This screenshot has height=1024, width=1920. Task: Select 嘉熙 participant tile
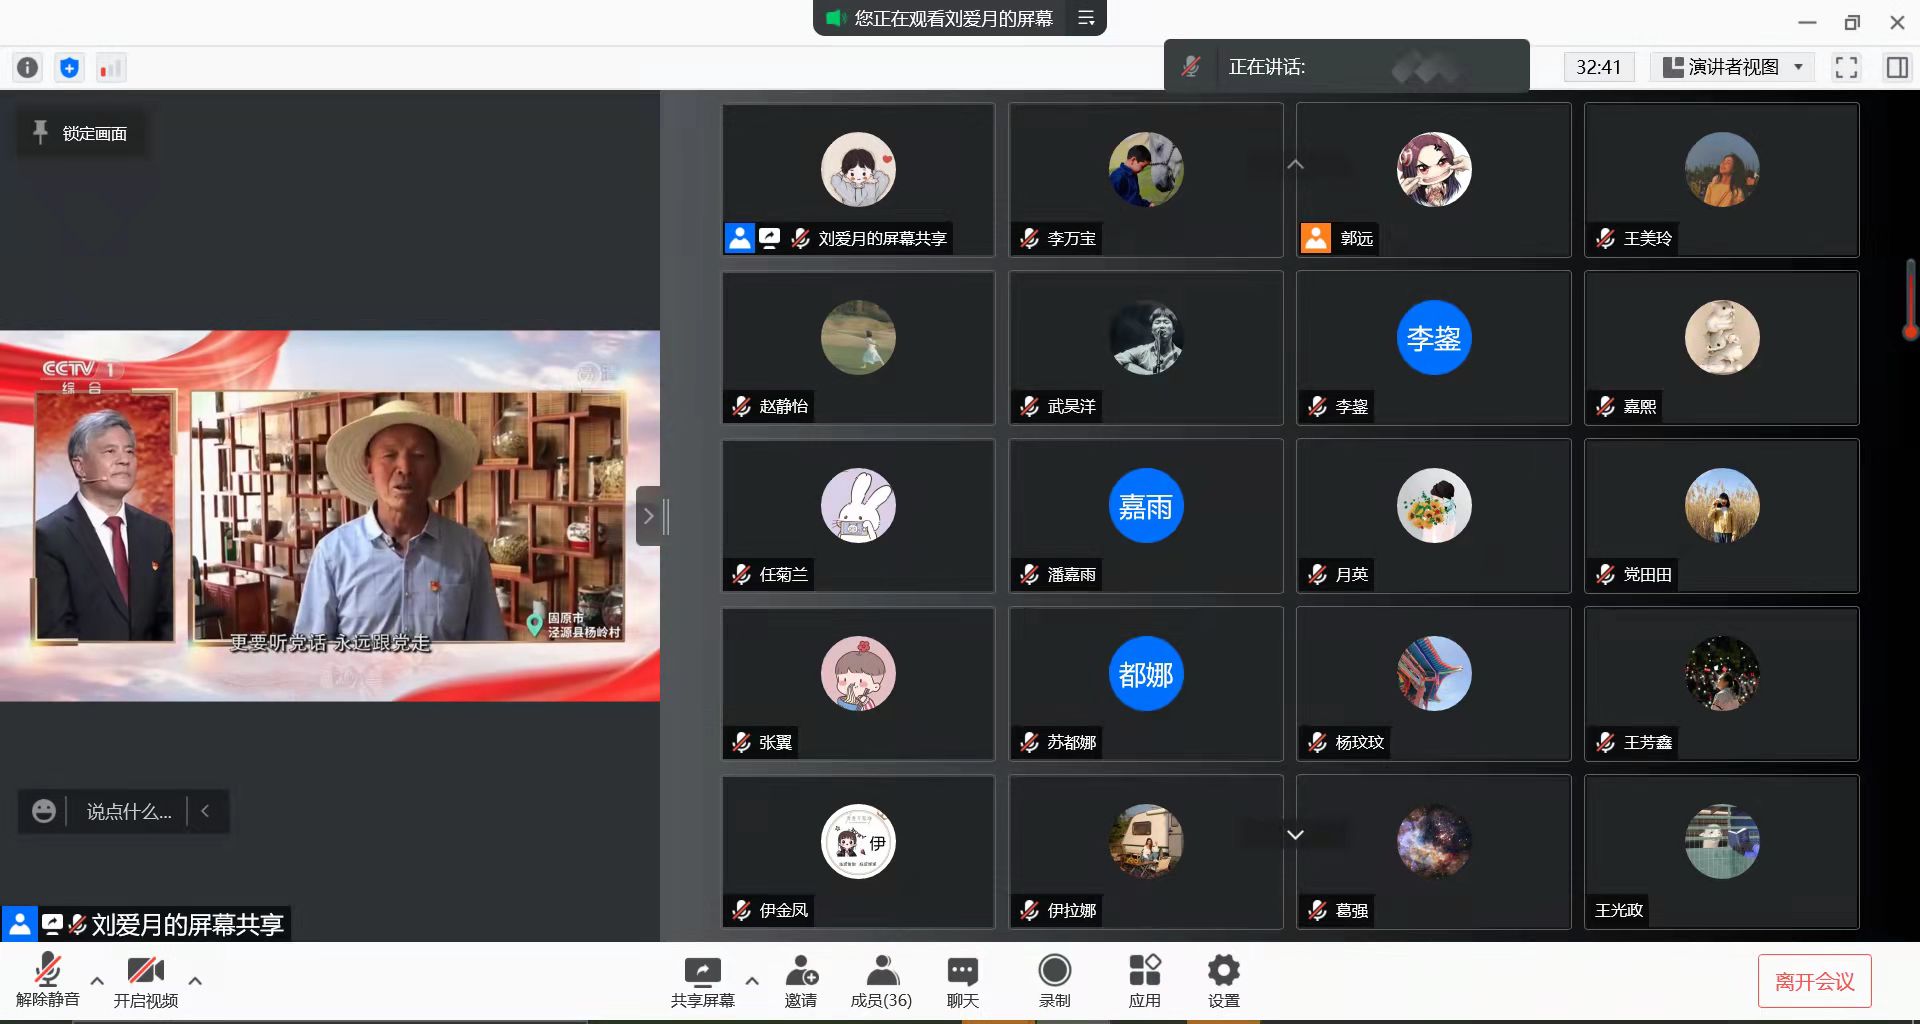pos(1722,348)
